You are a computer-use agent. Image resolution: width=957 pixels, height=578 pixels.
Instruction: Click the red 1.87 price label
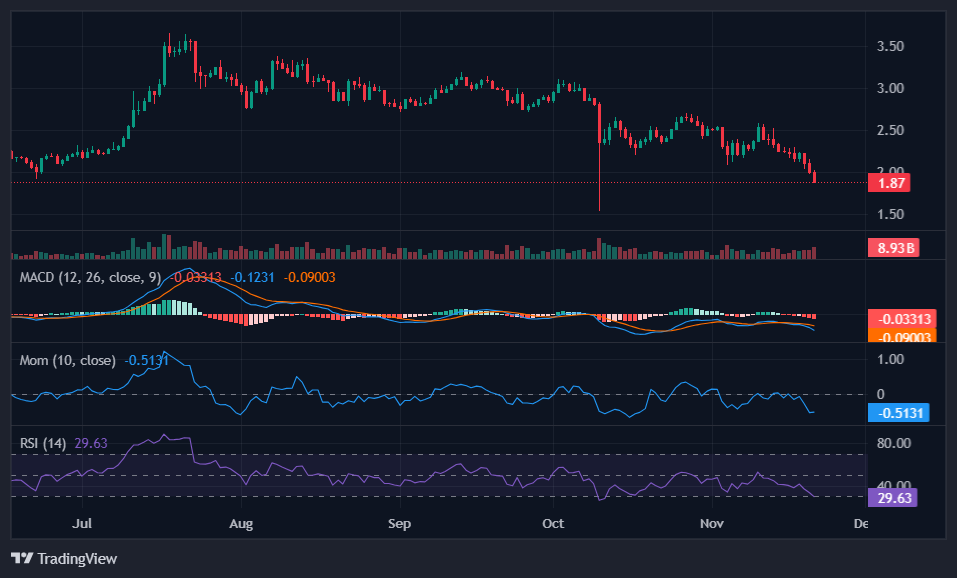click(x=889, y=183)
